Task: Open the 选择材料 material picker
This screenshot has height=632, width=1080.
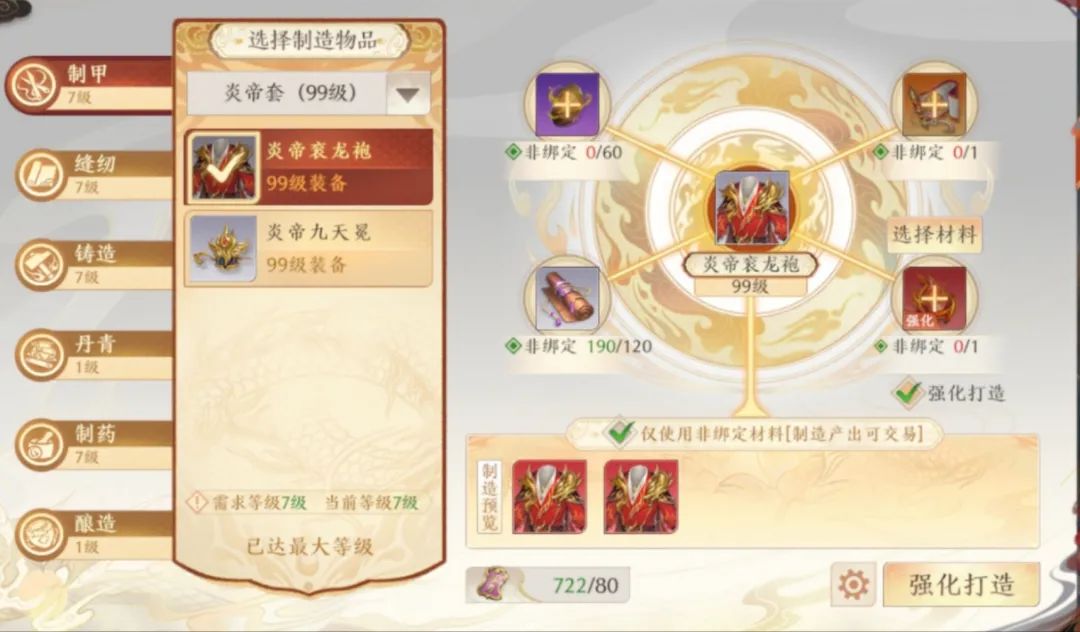Action: [x=934, y=235]
